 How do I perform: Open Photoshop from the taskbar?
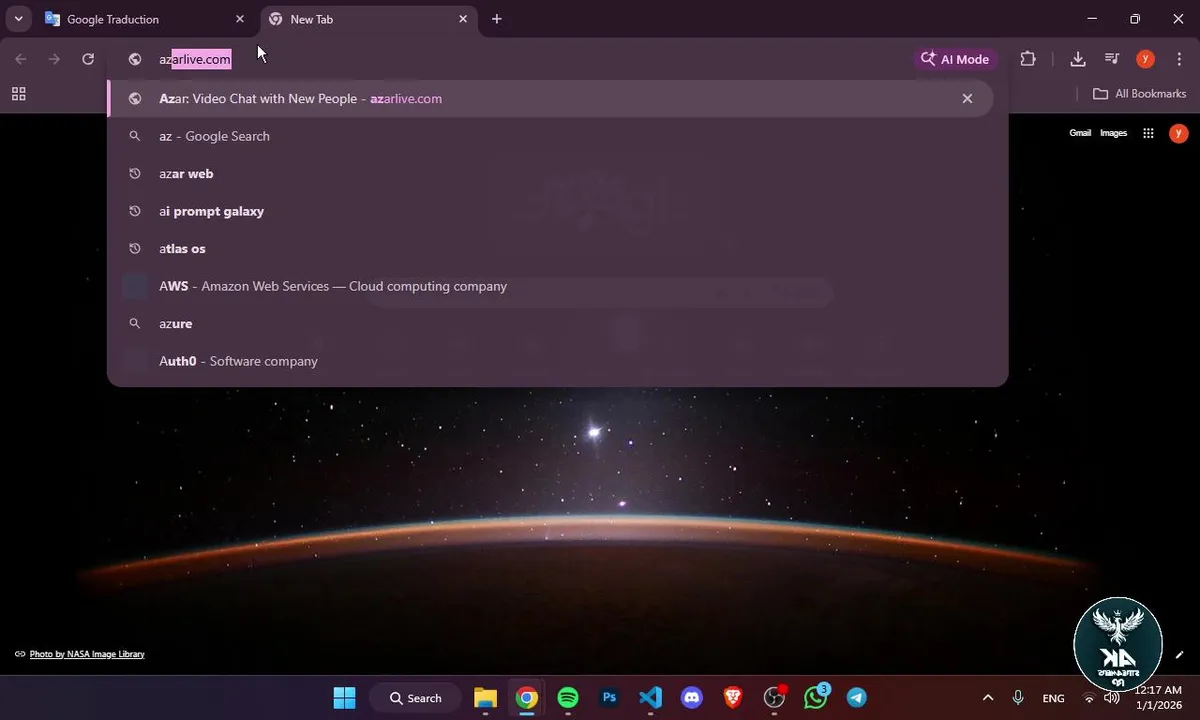(609, 698)
